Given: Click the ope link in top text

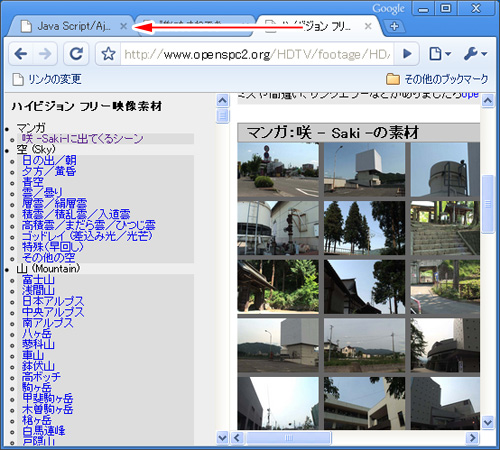Looking at the screenshot, I should (x=470, y=95).
